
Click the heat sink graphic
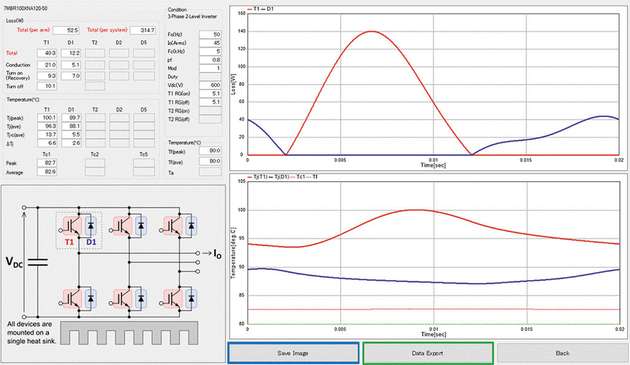pos(129,333)
